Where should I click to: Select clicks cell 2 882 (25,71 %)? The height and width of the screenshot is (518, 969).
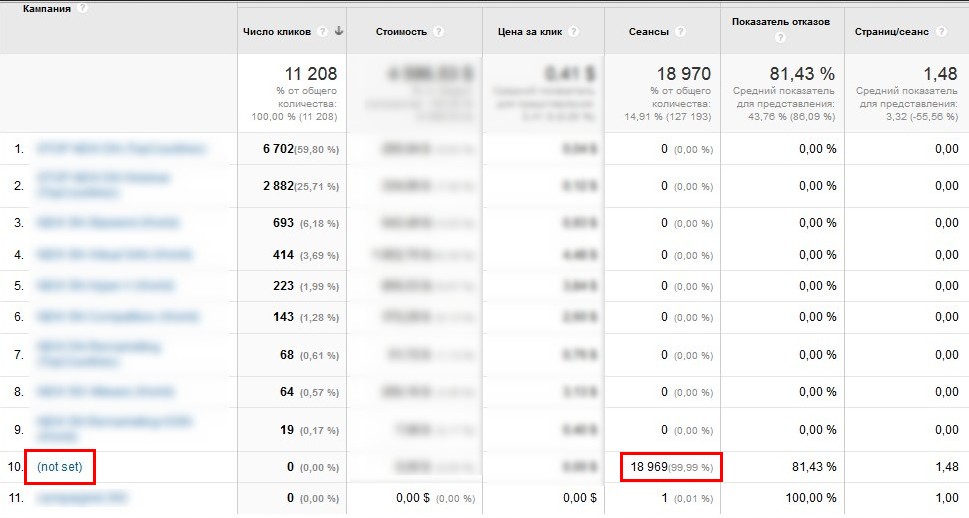coord(301,186)
